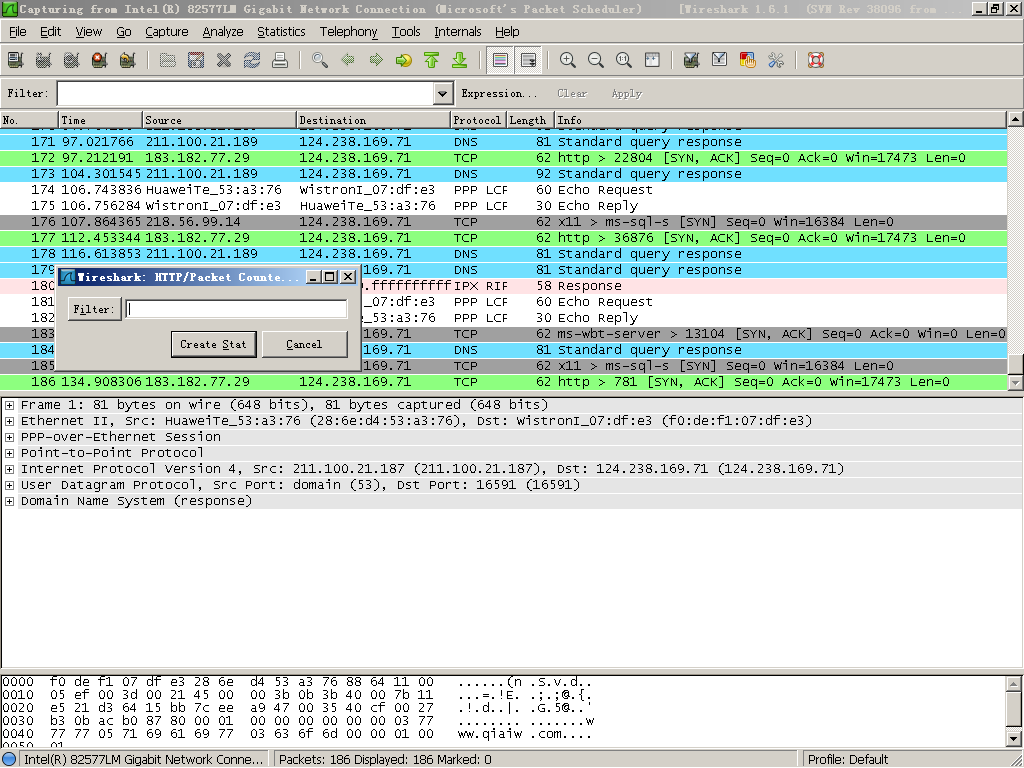Open the Edit menu

coord(50,31)
